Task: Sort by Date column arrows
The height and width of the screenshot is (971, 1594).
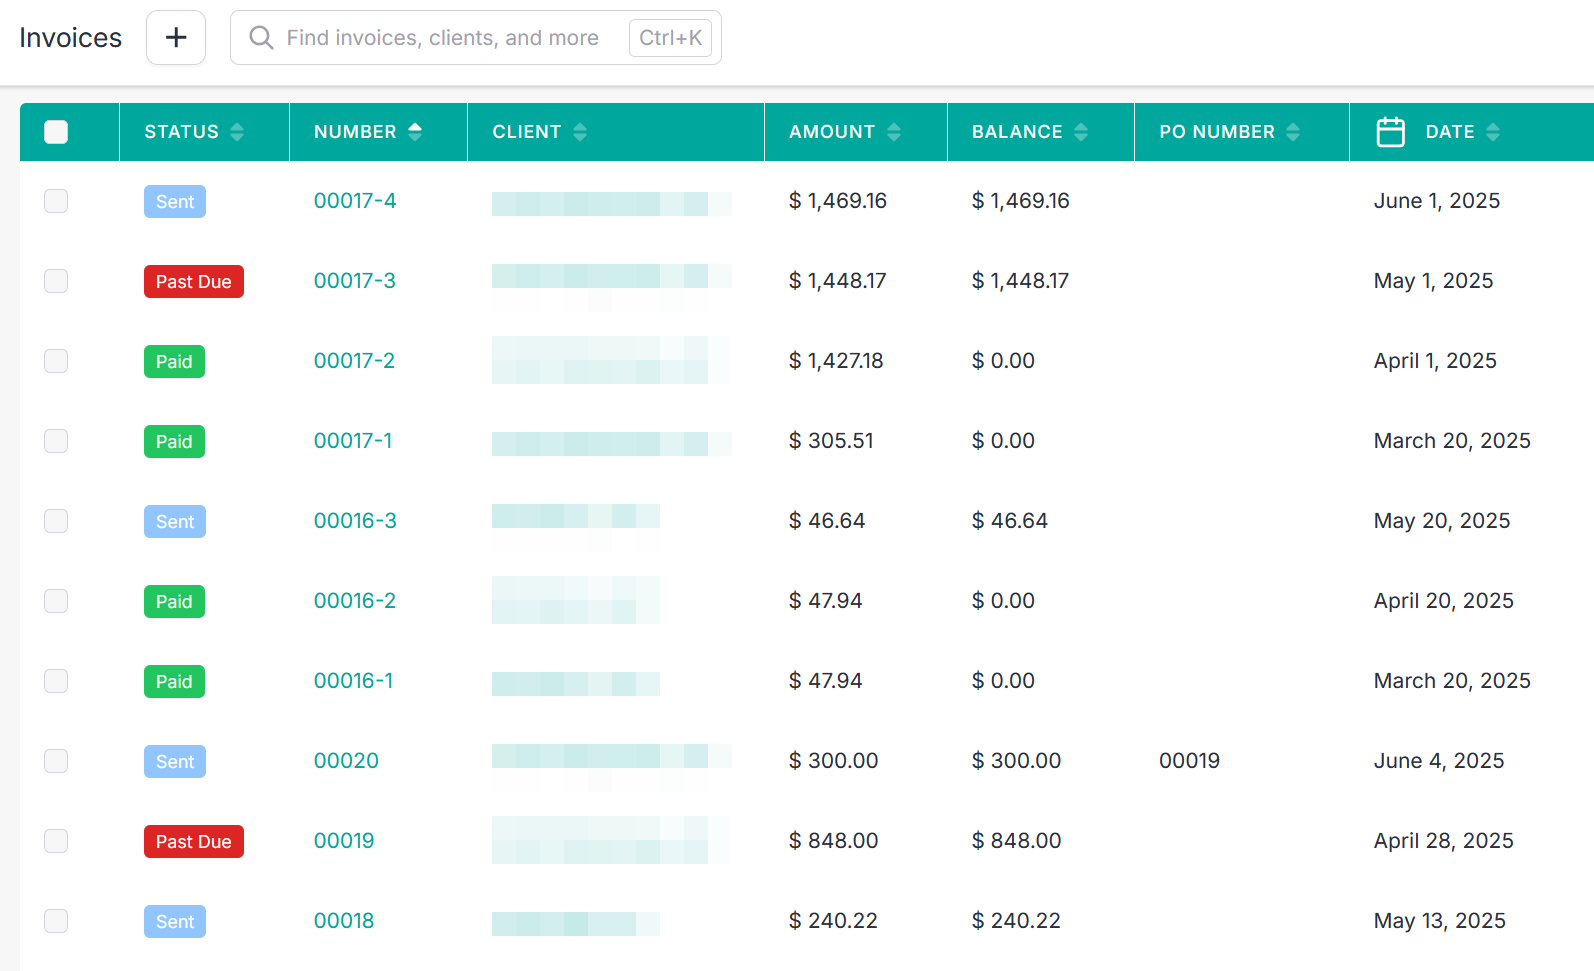Action: (1493, 132)
